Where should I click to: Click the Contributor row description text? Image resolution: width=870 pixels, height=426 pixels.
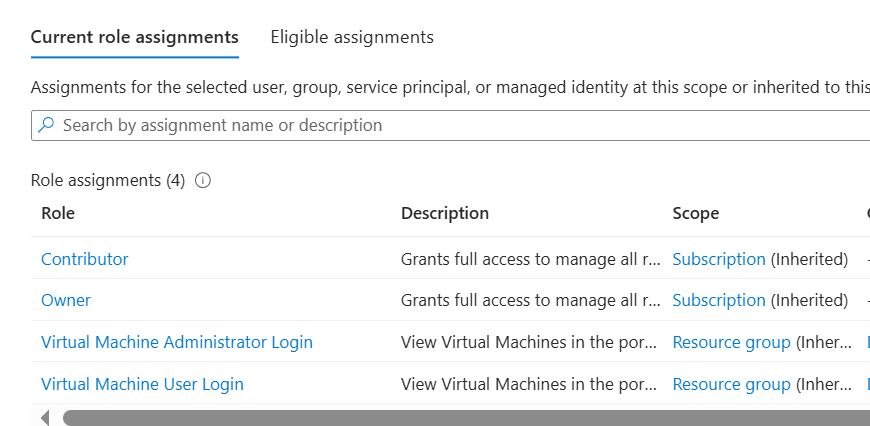531,259
